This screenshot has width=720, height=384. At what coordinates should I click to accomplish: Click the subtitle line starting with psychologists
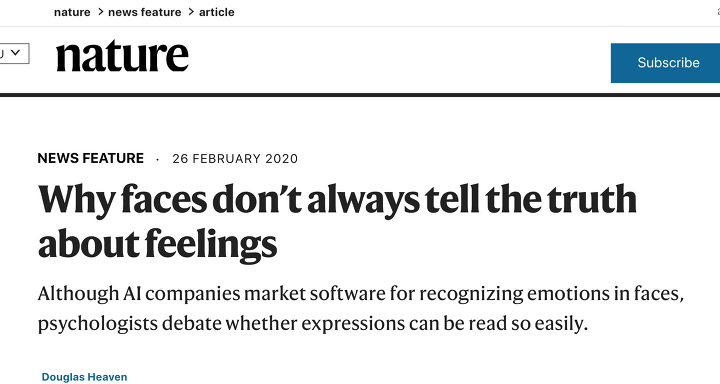pos(313,324)
